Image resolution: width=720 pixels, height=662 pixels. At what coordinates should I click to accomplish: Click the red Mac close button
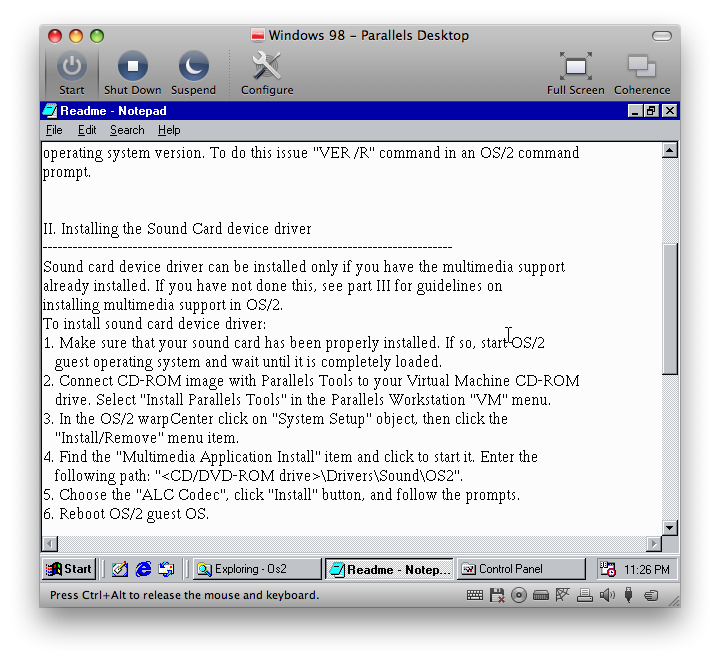(55, 36)
